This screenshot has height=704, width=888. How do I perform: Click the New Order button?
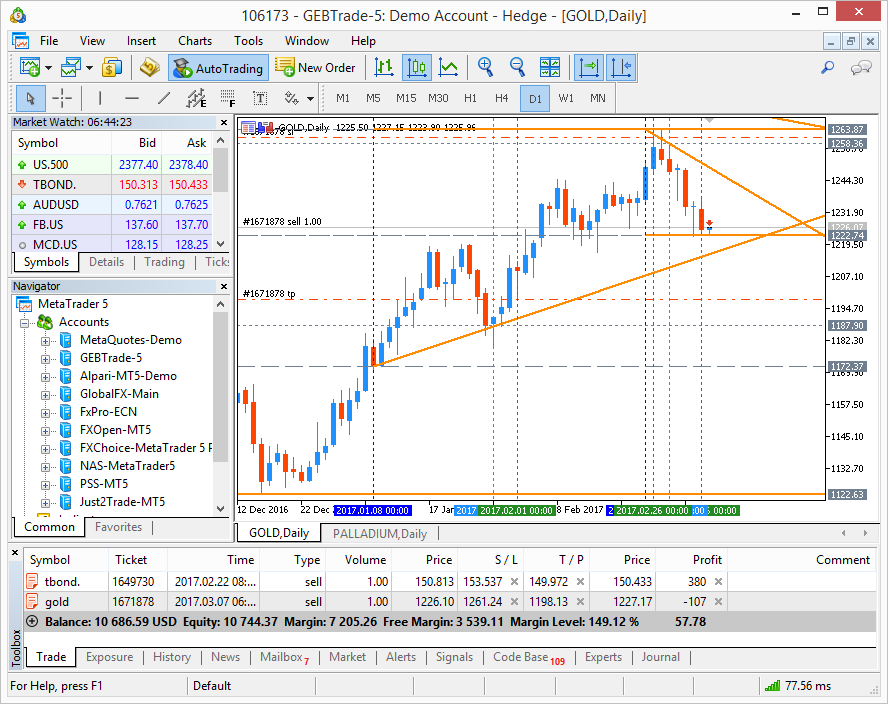click(x=316, y=68)
